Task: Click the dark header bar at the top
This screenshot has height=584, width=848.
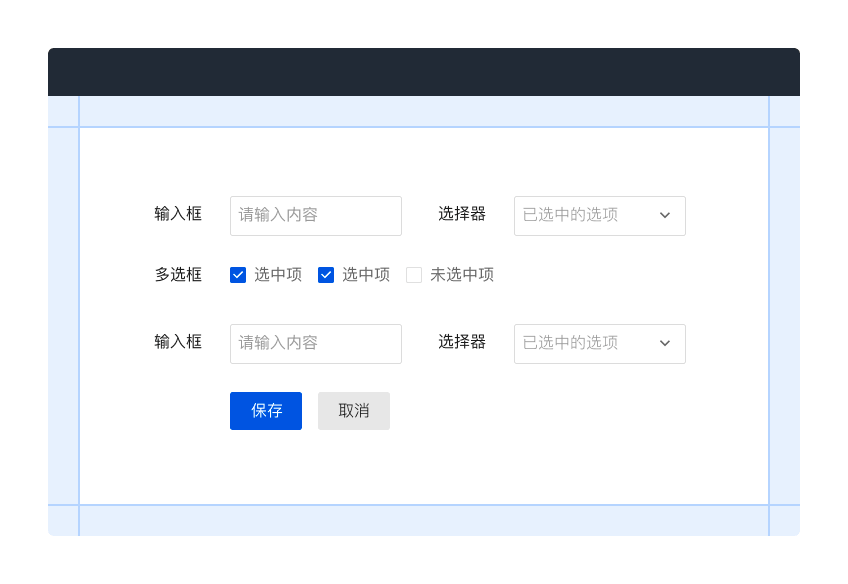Action: 424,72
